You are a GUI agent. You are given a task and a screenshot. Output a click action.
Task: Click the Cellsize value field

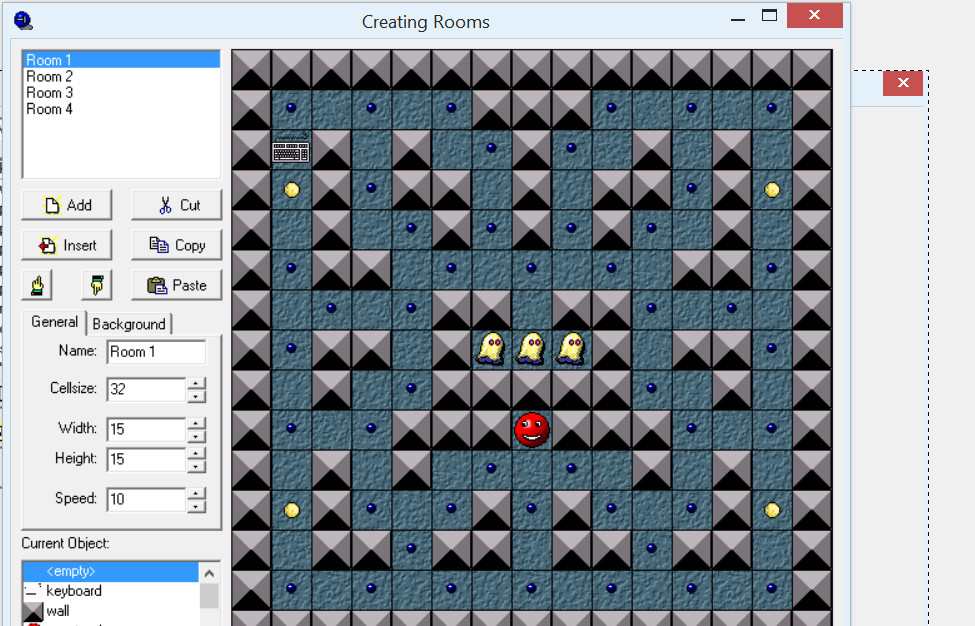point(146,389)
